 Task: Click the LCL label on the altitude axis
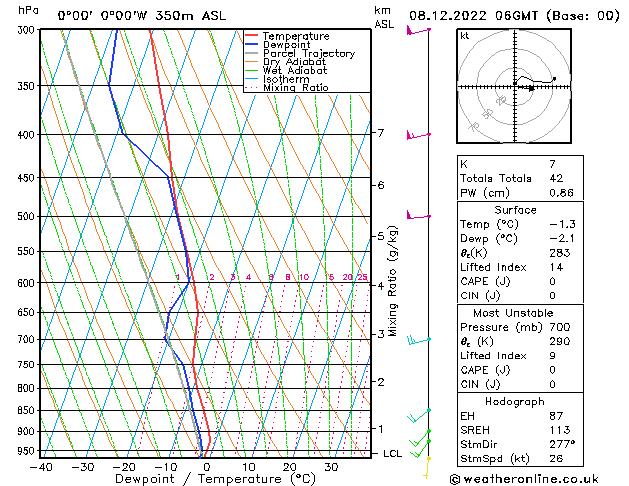(x=393, y=453)
